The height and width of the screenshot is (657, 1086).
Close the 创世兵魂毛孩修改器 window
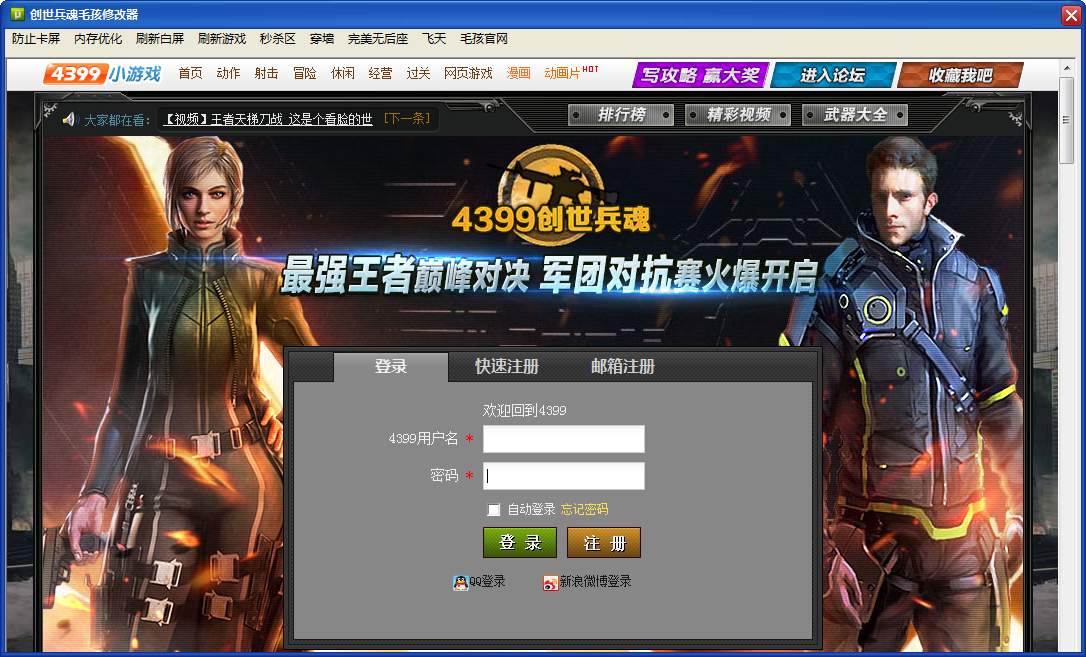click(x=1071, y=15)
